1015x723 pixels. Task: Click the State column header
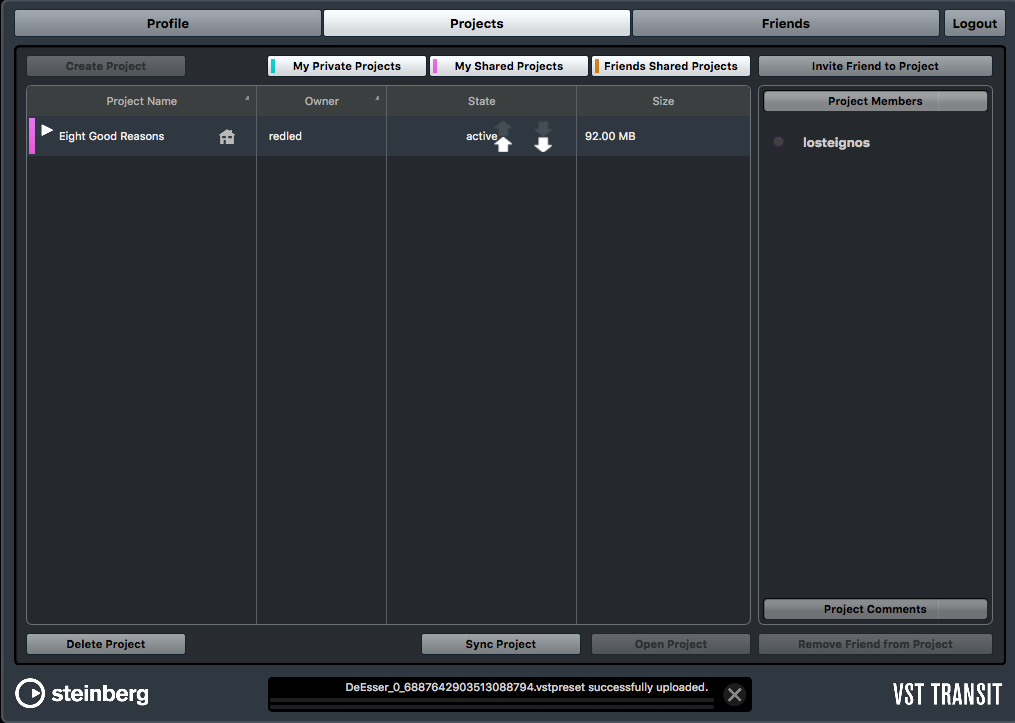482,101
